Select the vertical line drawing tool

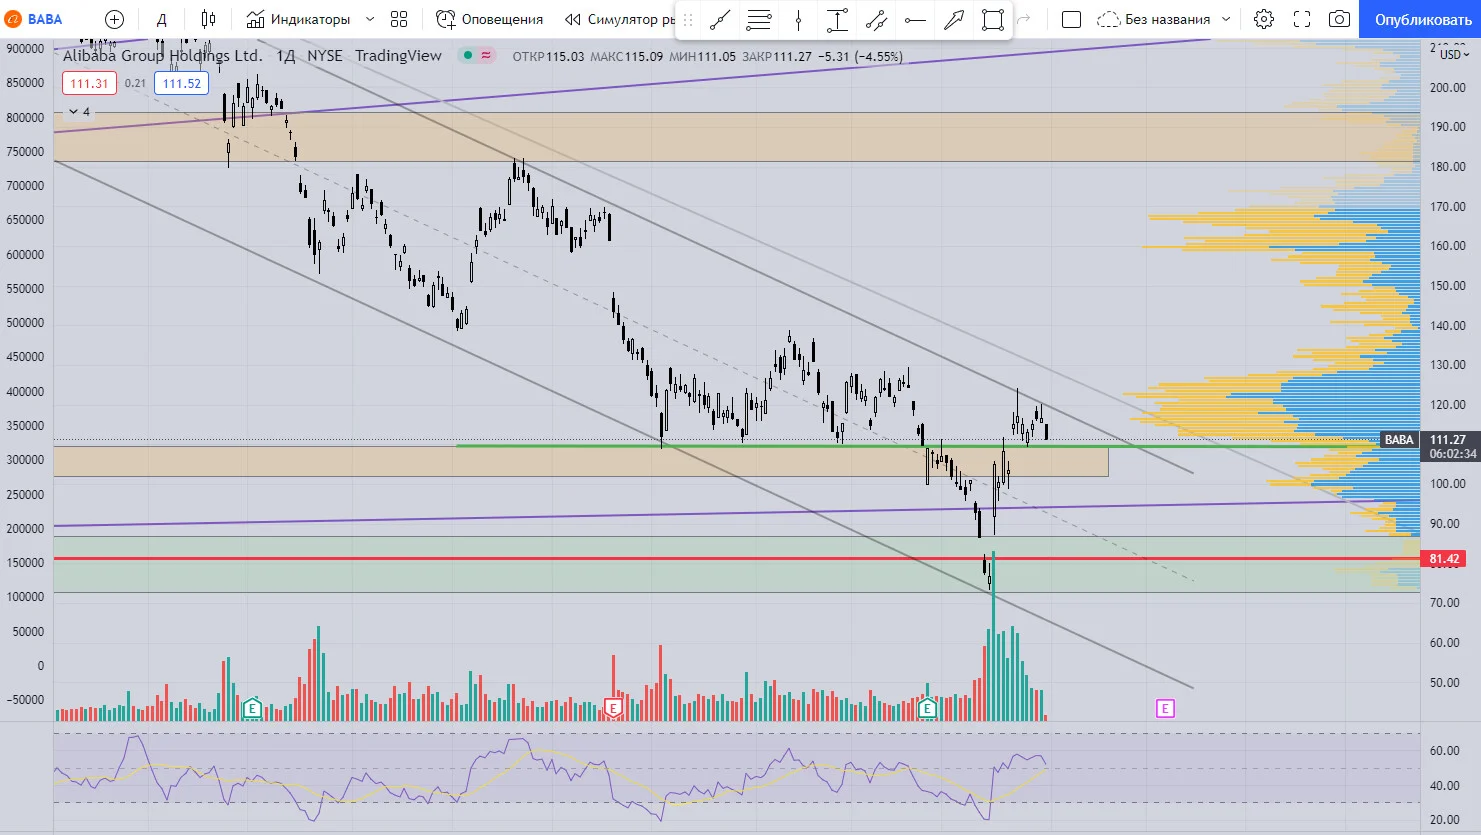[798, 20]
